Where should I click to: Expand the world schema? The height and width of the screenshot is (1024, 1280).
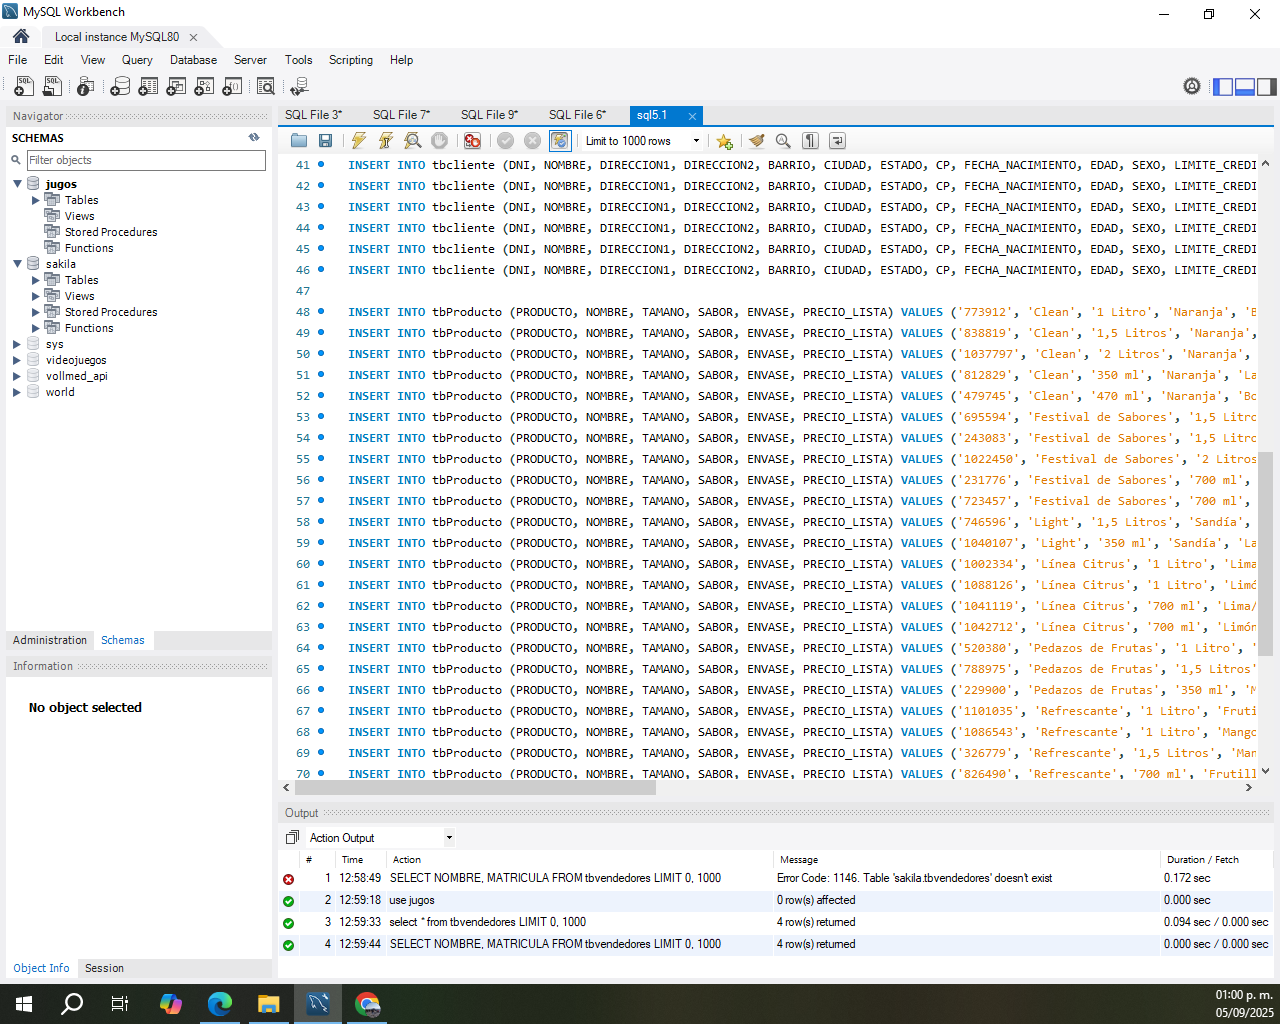[17, 392]
